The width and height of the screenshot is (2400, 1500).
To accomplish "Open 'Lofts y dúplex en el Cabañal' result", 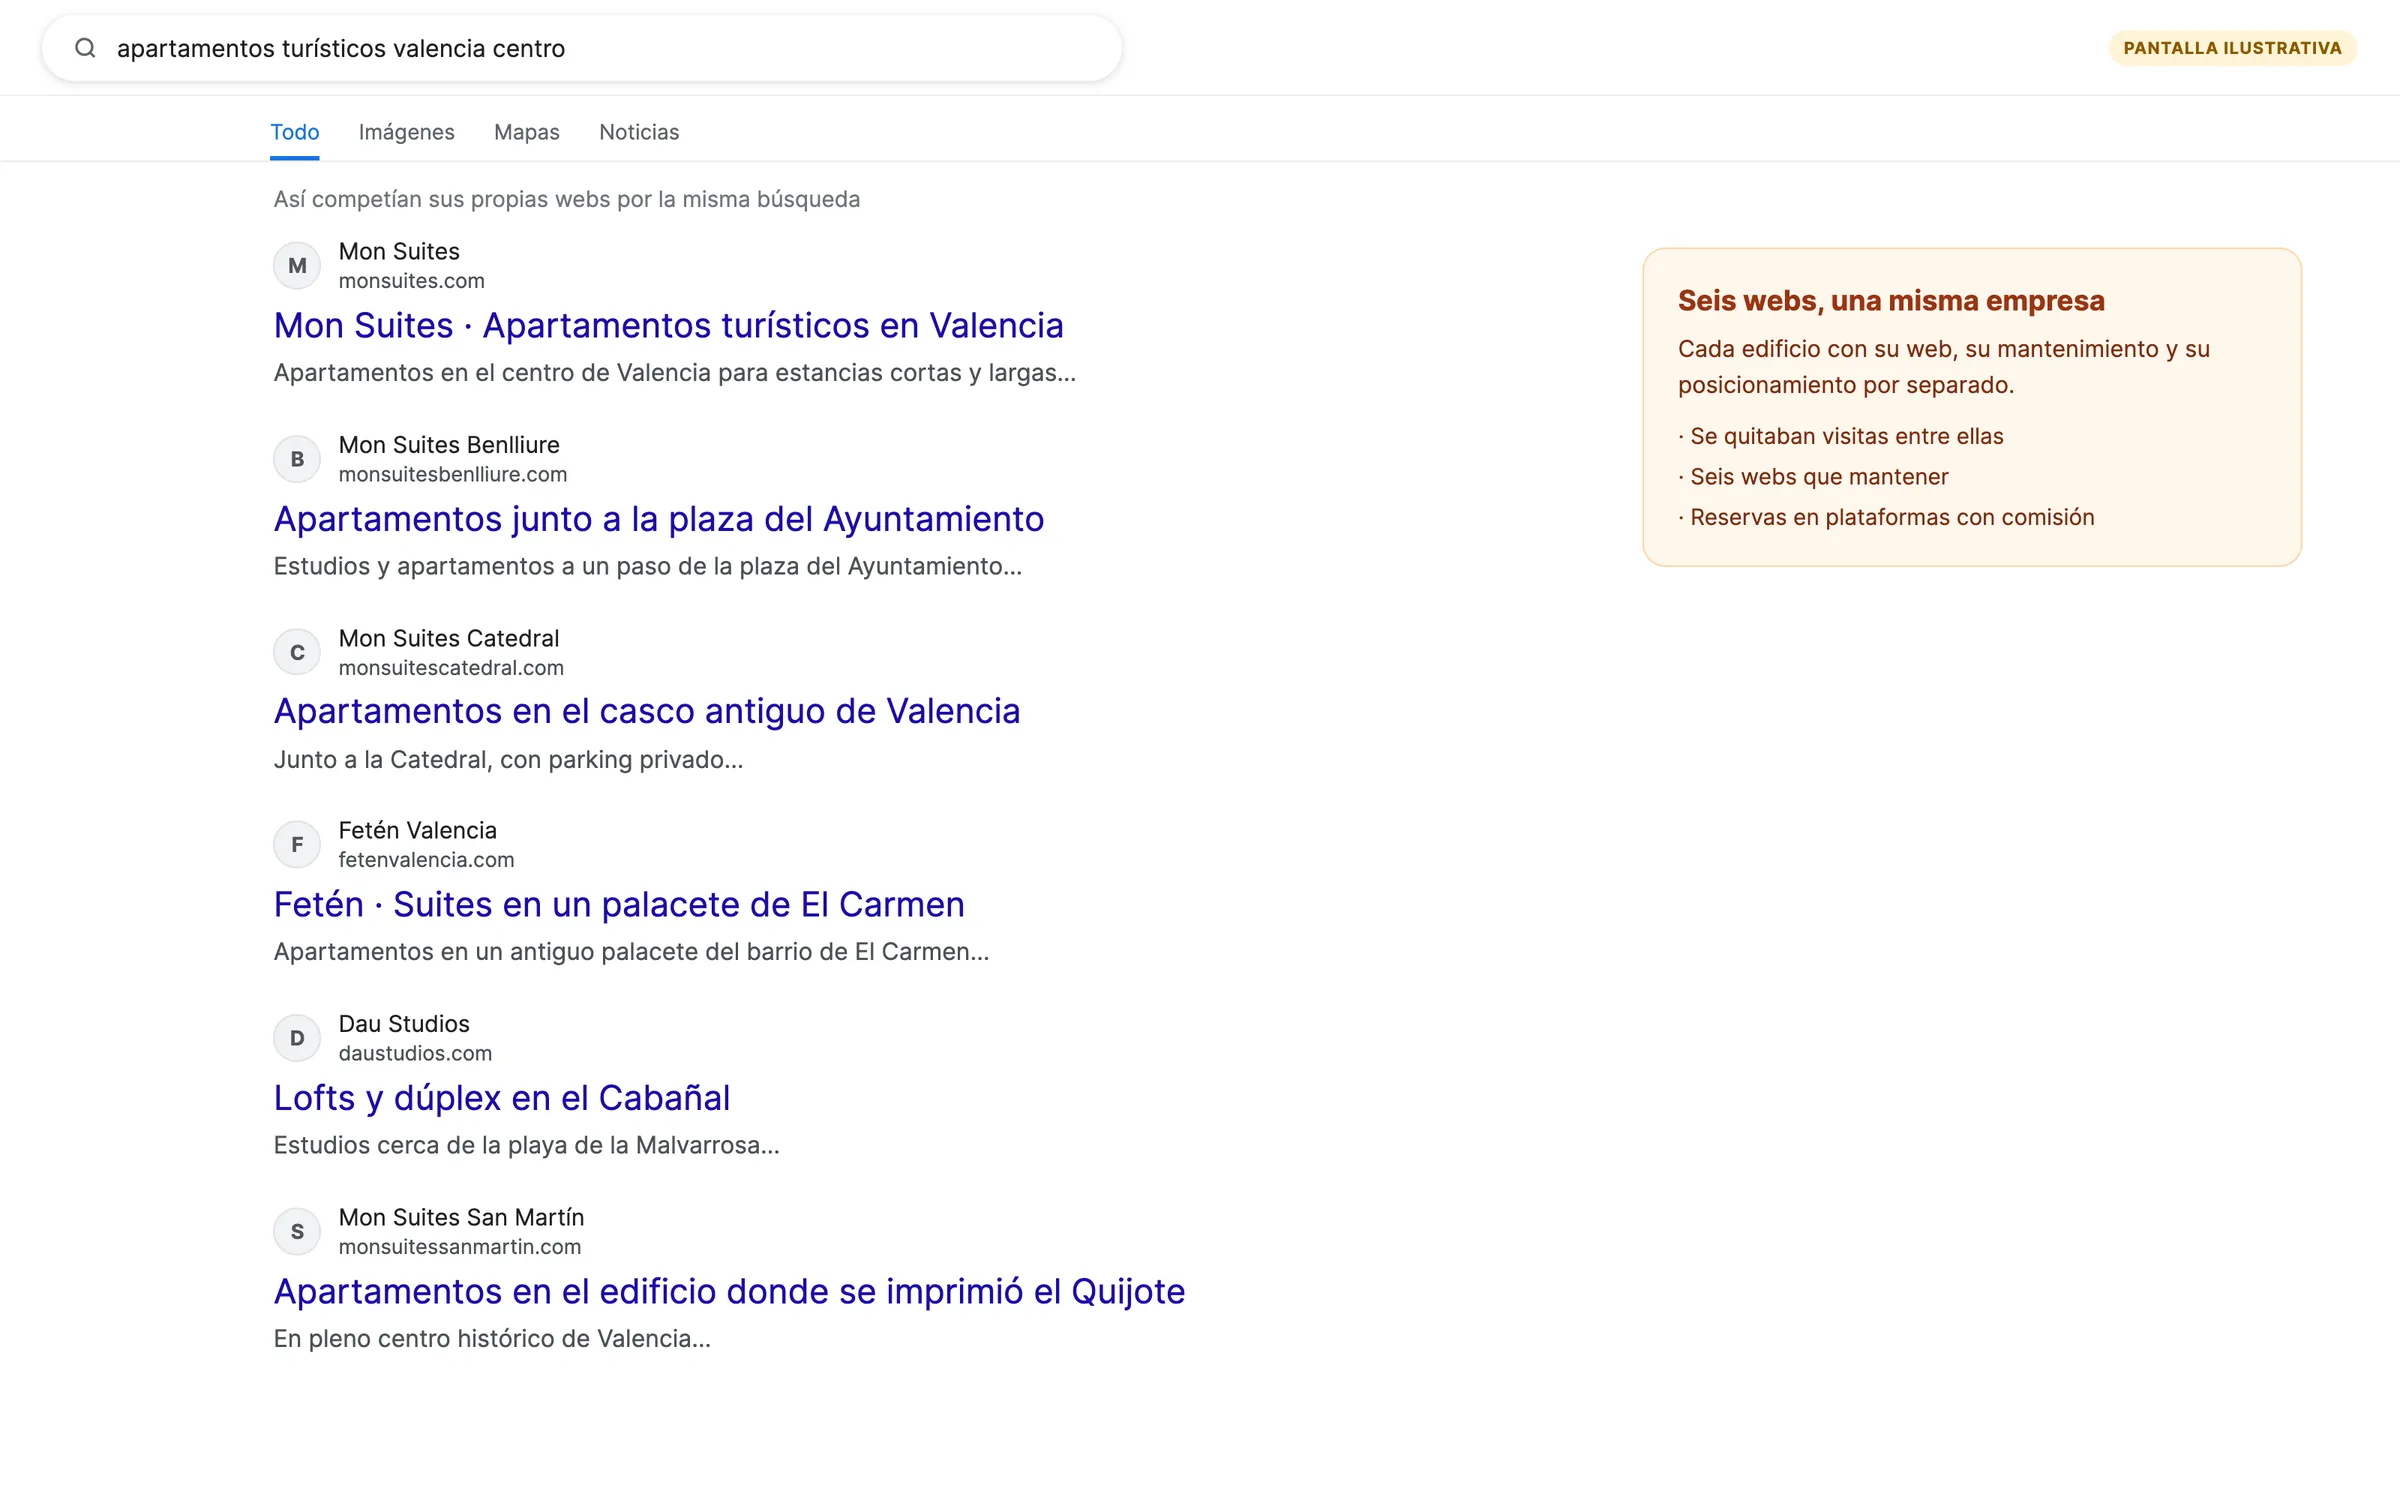I will [x=502, y=1098].
